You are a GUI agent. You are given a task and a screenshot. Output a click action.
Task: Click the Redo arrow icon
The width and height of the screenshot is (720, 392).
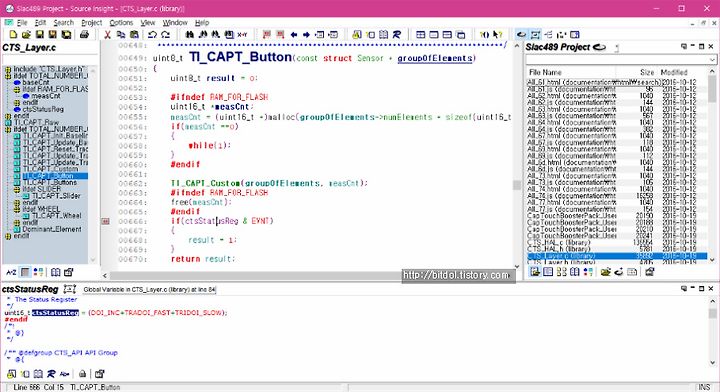pos(165,34)
